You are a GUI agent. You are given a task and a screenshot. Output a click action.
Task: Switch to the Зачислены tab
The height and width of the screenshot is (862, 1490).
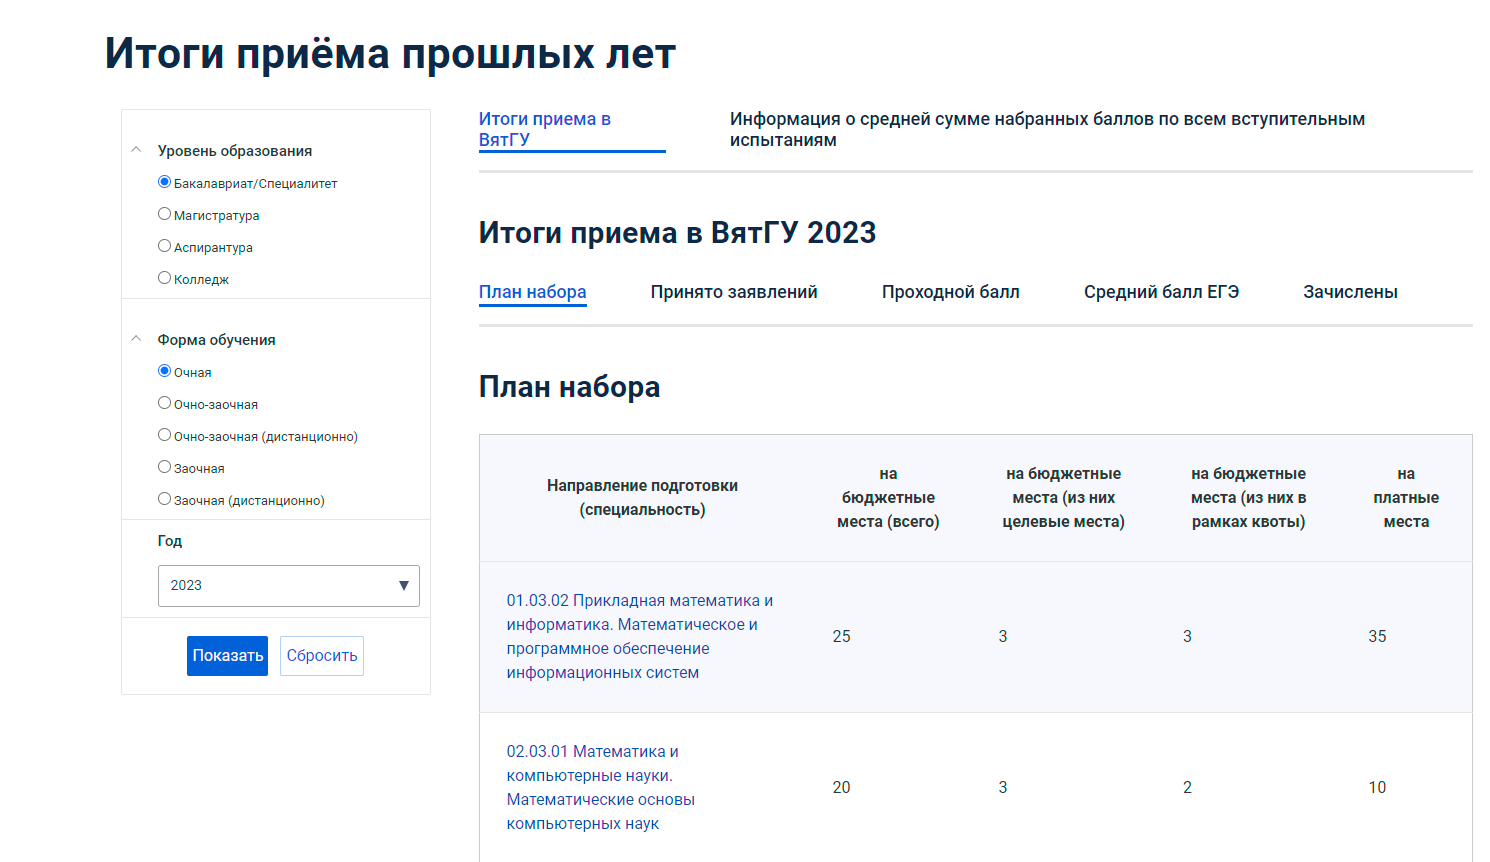pyautogui.click(x=1350, y=292)
